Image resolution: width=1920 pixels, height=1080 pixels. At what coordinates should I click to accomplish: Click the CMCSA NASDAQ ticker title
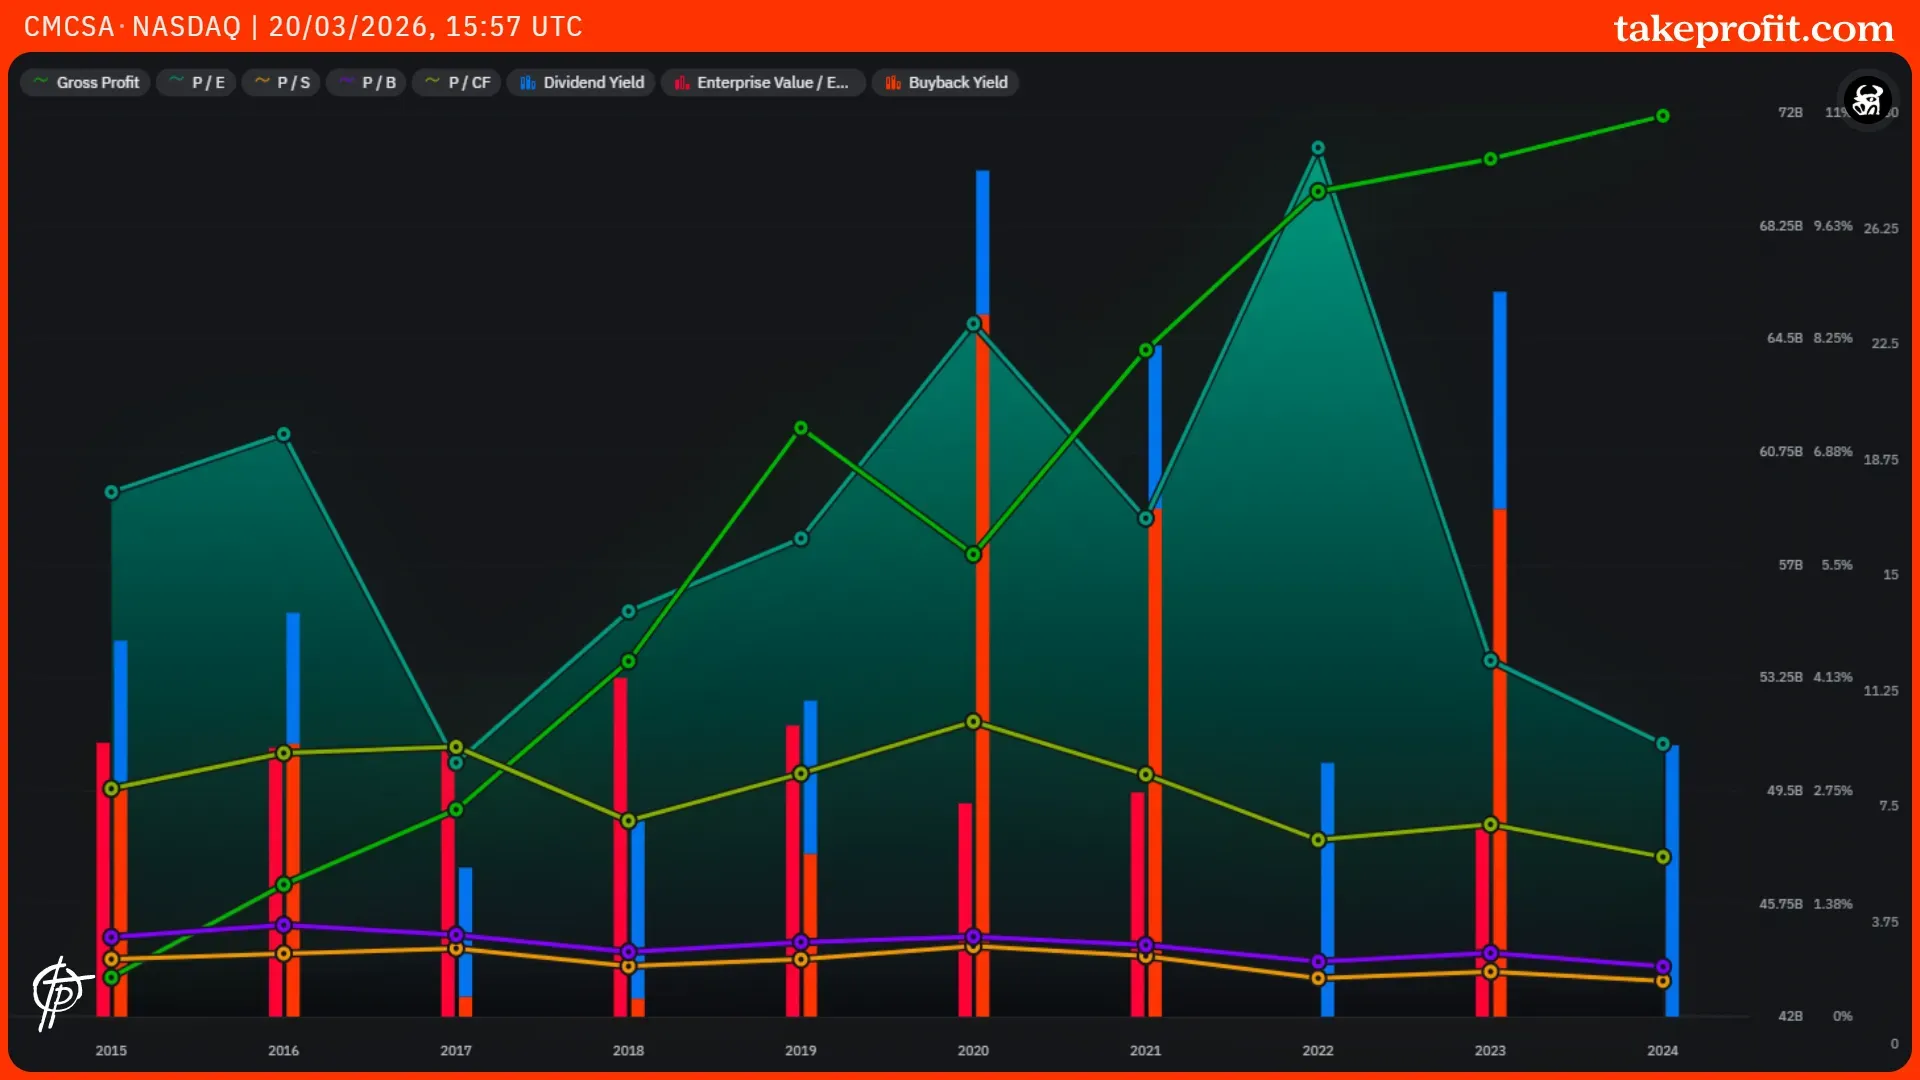(132, 27)
